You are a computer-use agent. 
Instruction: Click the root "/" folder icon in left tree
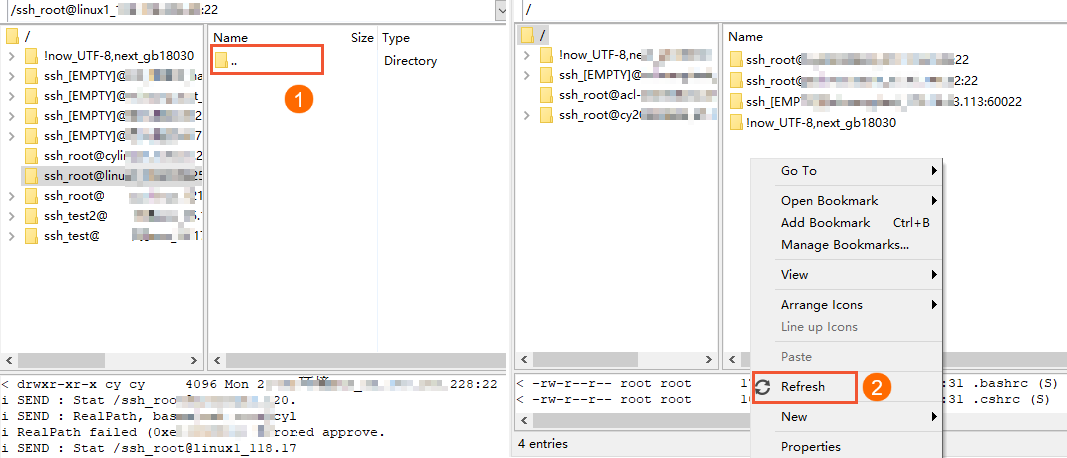(13, 35)
